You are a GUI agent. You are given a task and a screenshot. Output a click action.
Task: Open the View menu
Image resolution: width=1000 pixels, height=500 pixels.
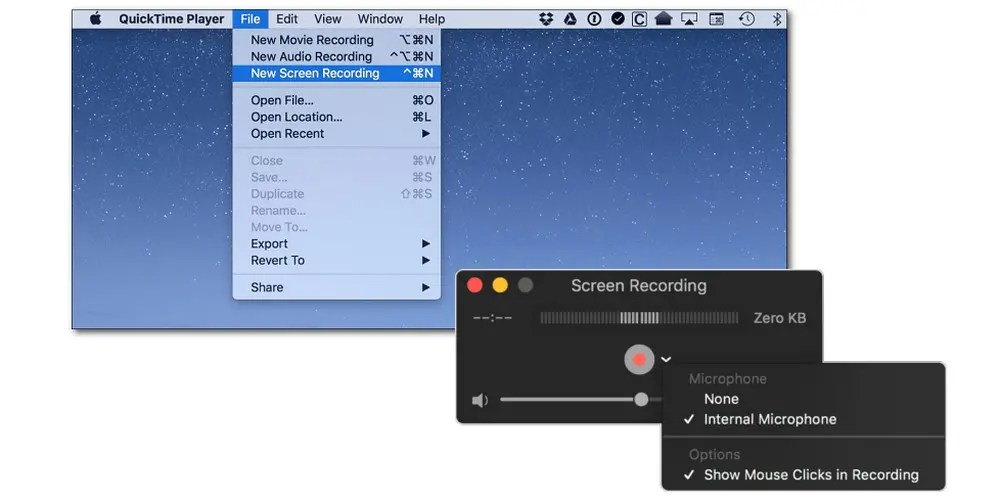pyautogui.click(x=328, y=19)
